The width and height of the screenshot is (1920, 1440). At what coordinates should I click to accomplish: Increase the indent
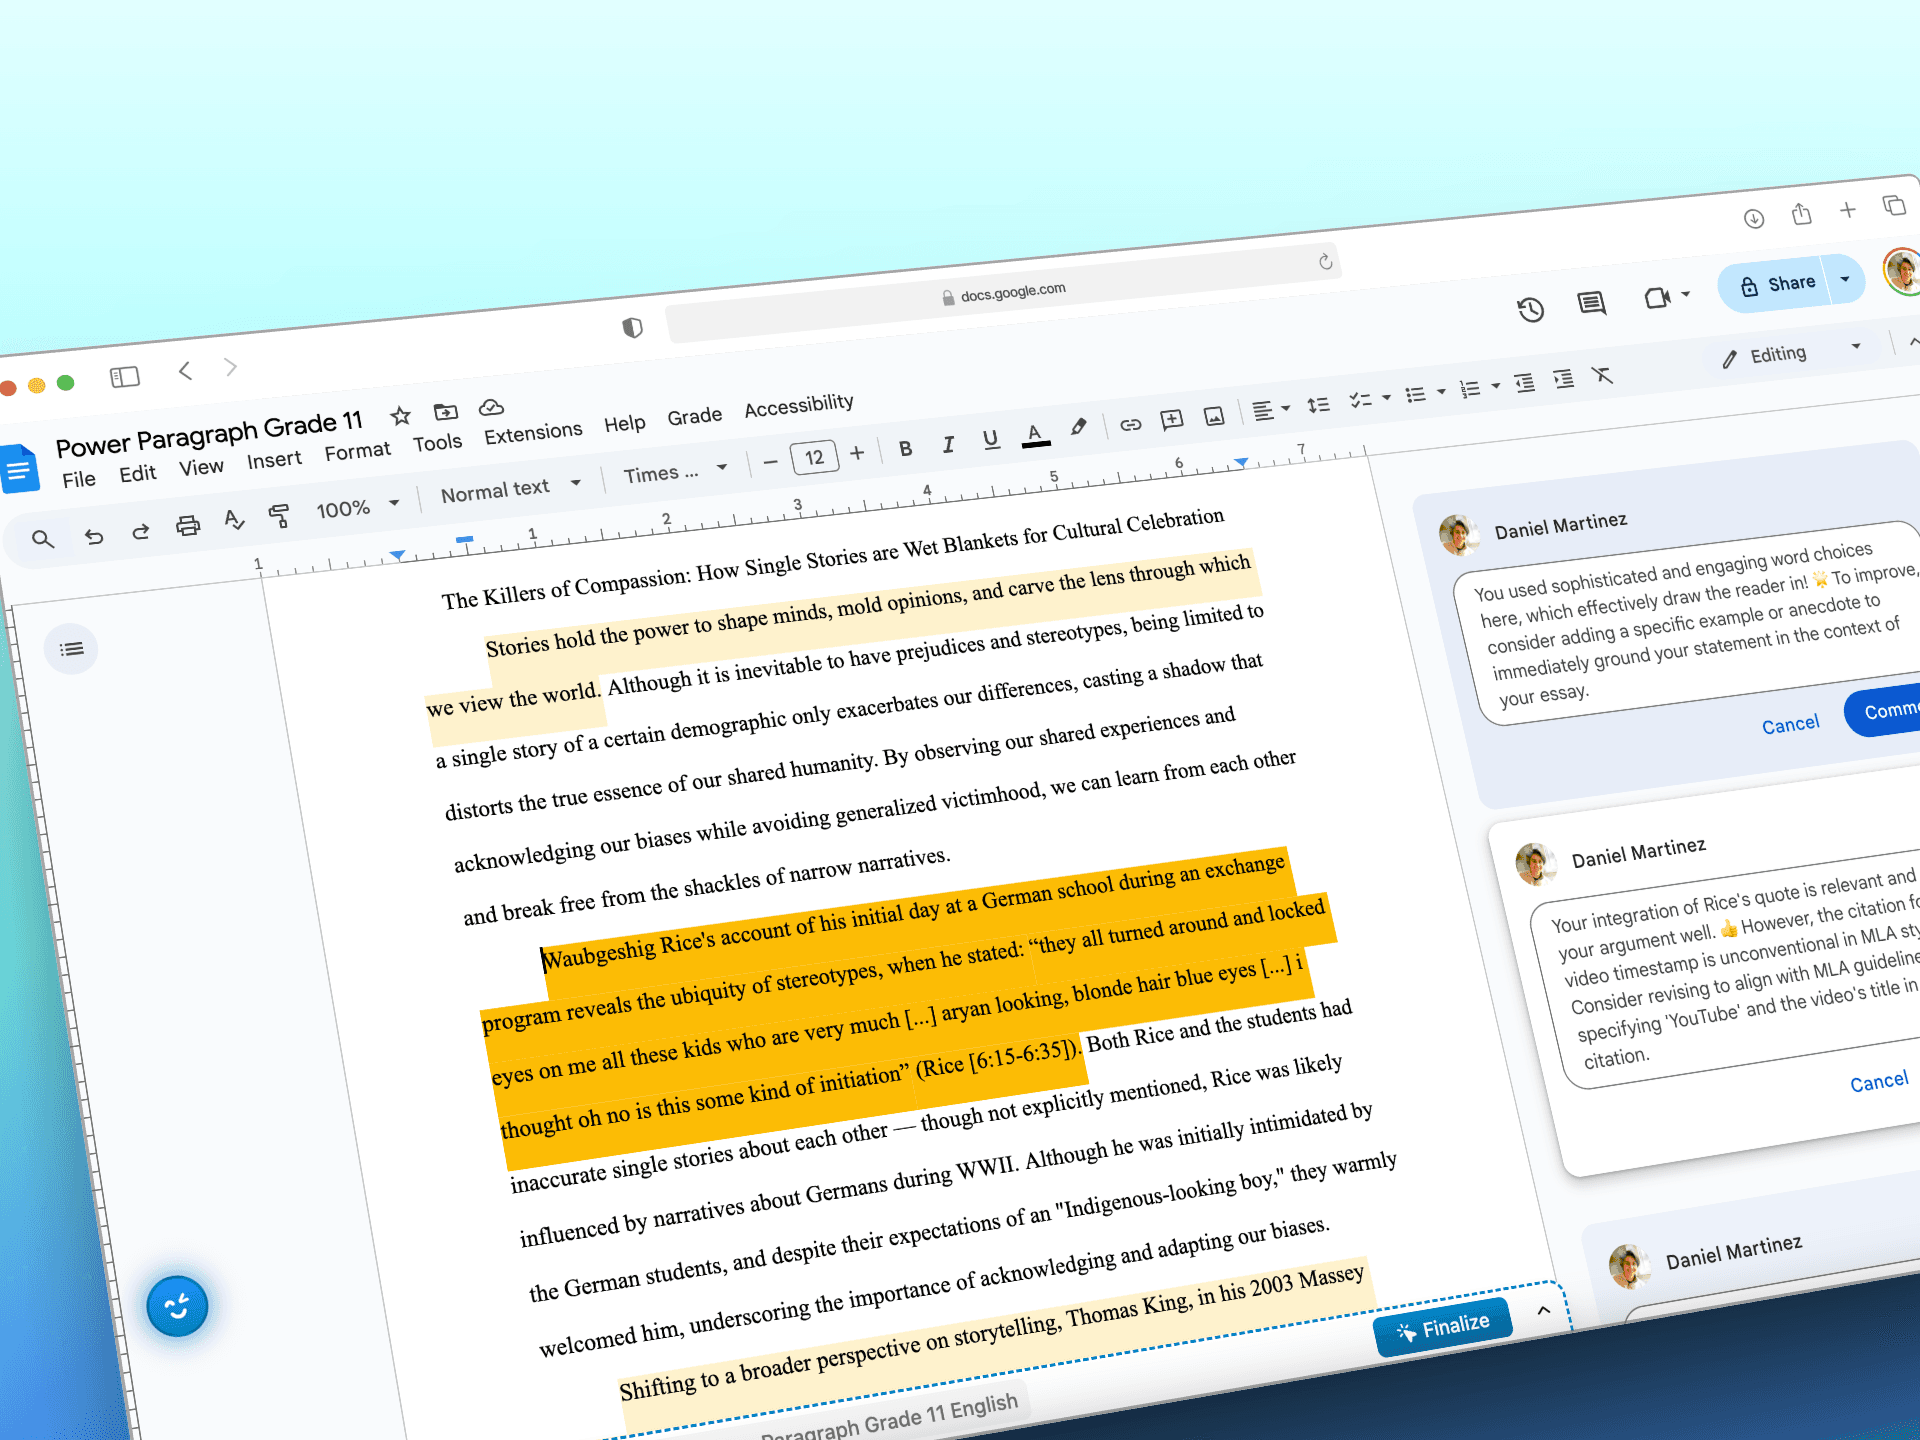pyautogui.click(x=1563, y=379)
